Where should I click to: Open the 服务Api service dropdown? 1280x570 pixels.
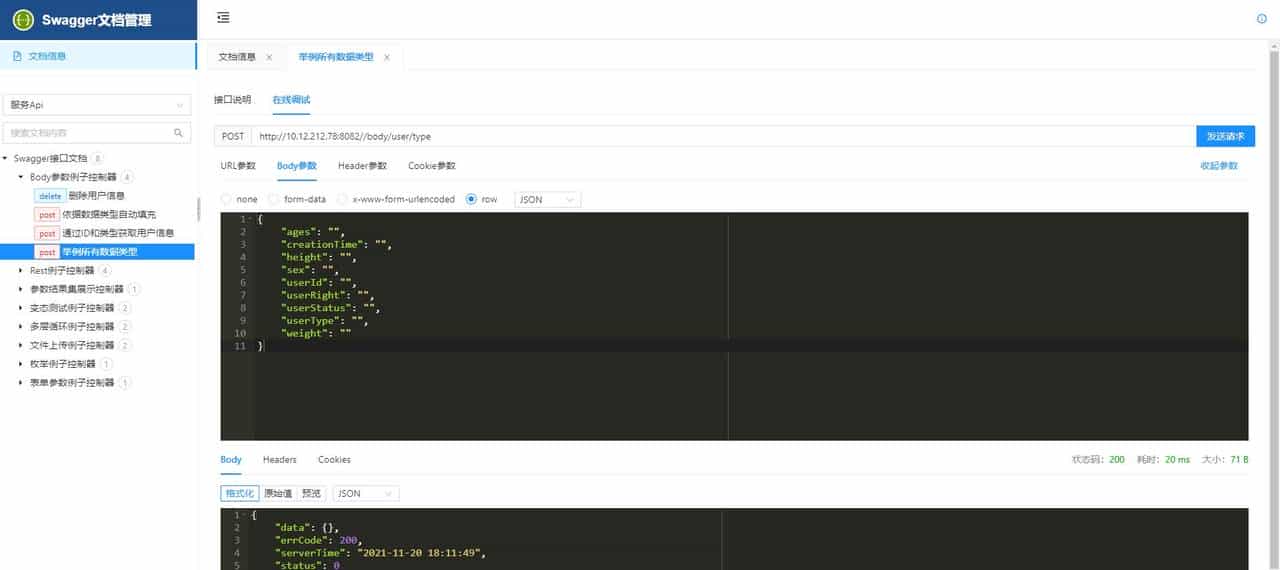click(x=97, y=105)
